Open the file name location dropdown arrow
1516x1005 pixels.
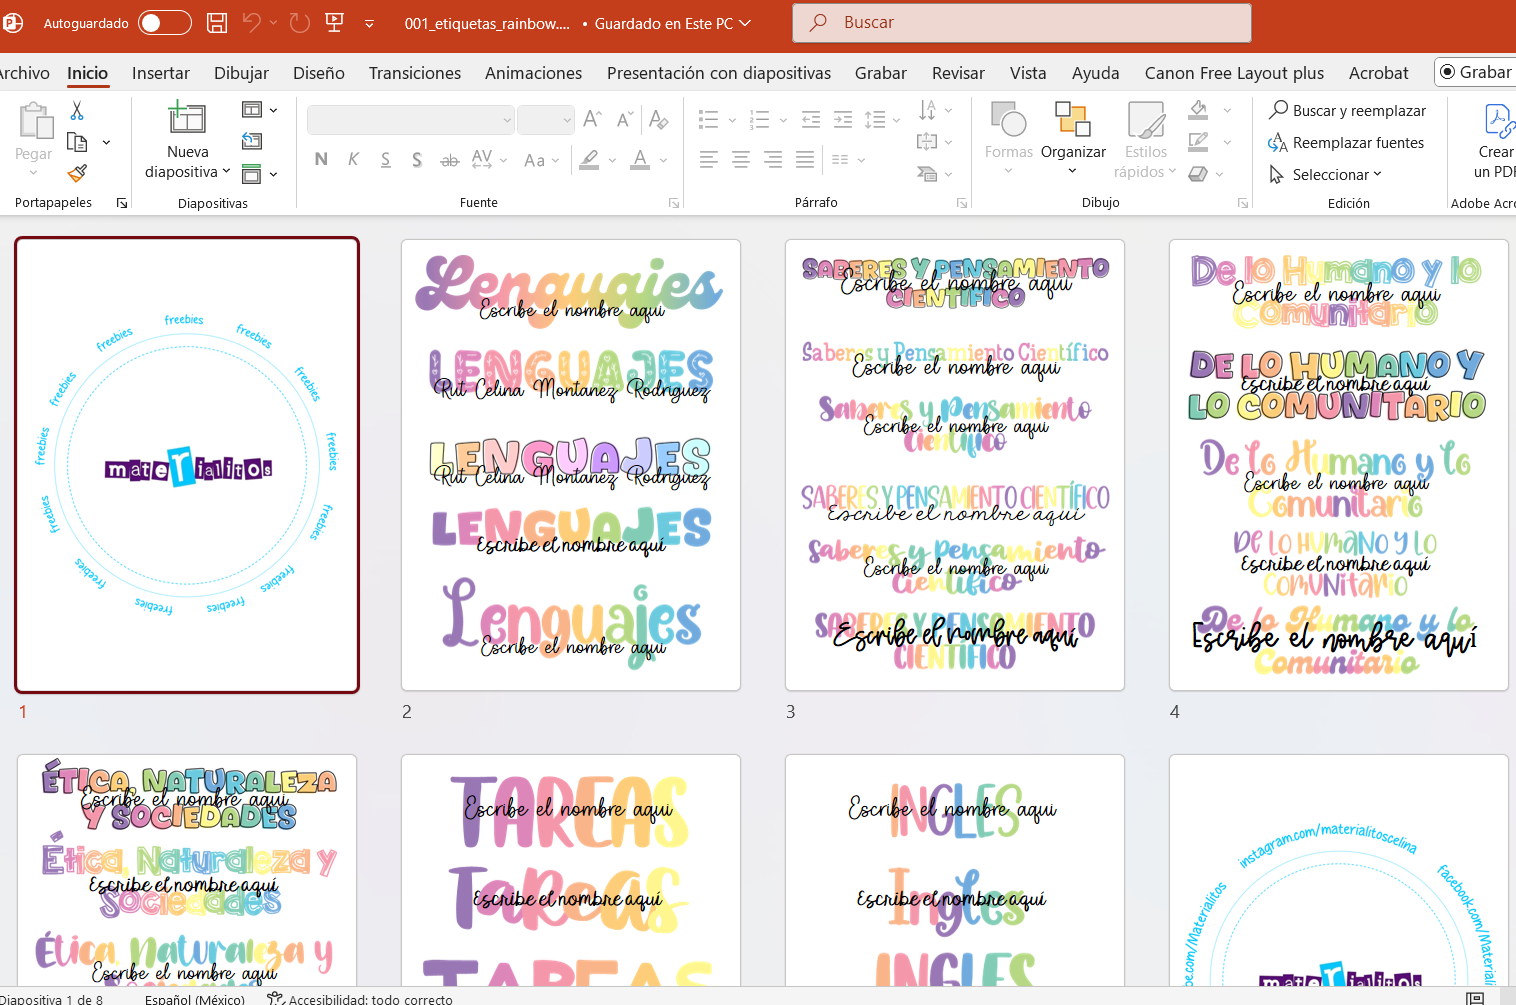(x=745, y=23)
